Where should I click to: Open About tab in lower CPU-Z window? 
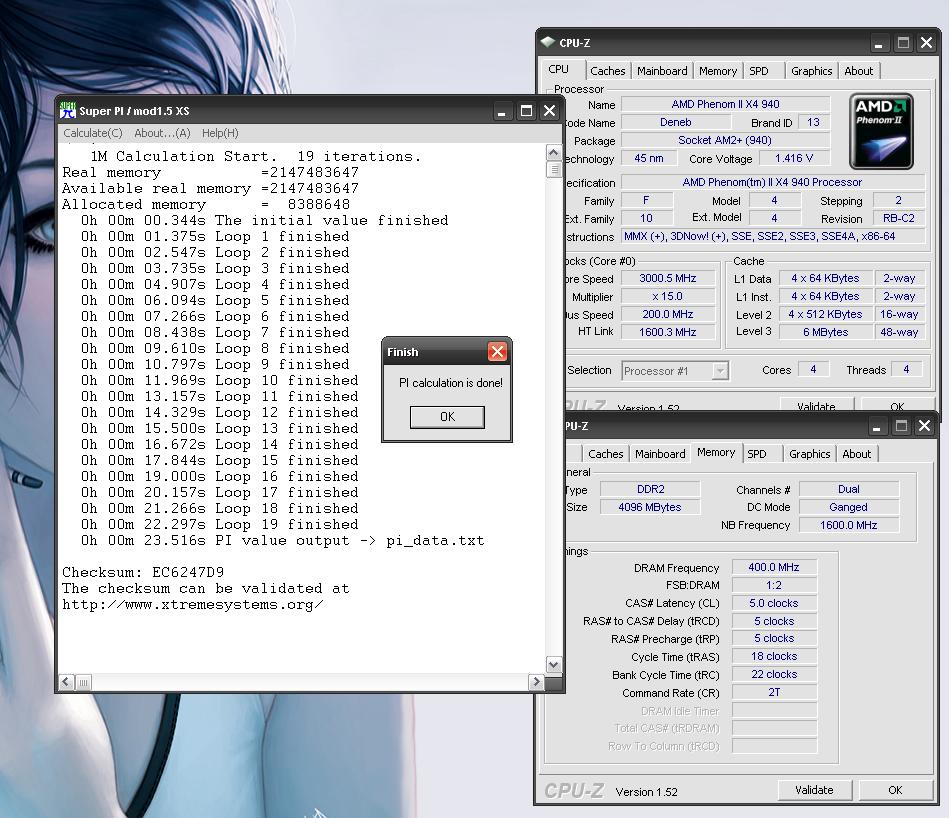(x=856, y=454)
